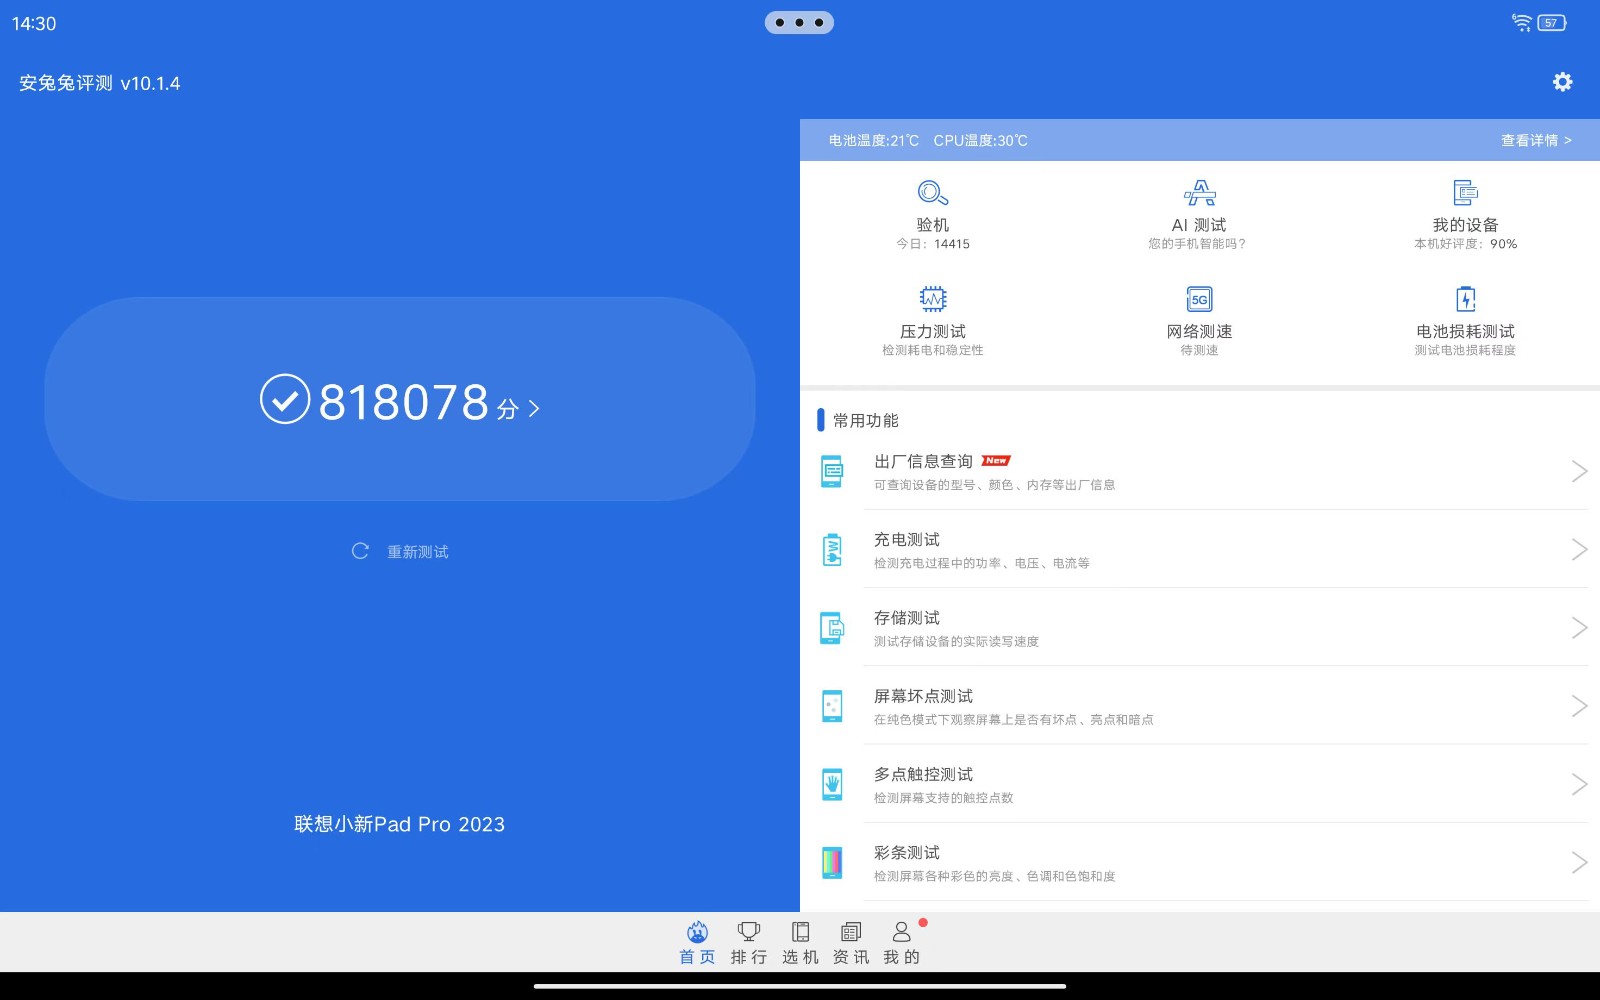Switch to the 排行 ranking tab
The height and width of the screenshot is (1000, 1600).
pos(748,943)
